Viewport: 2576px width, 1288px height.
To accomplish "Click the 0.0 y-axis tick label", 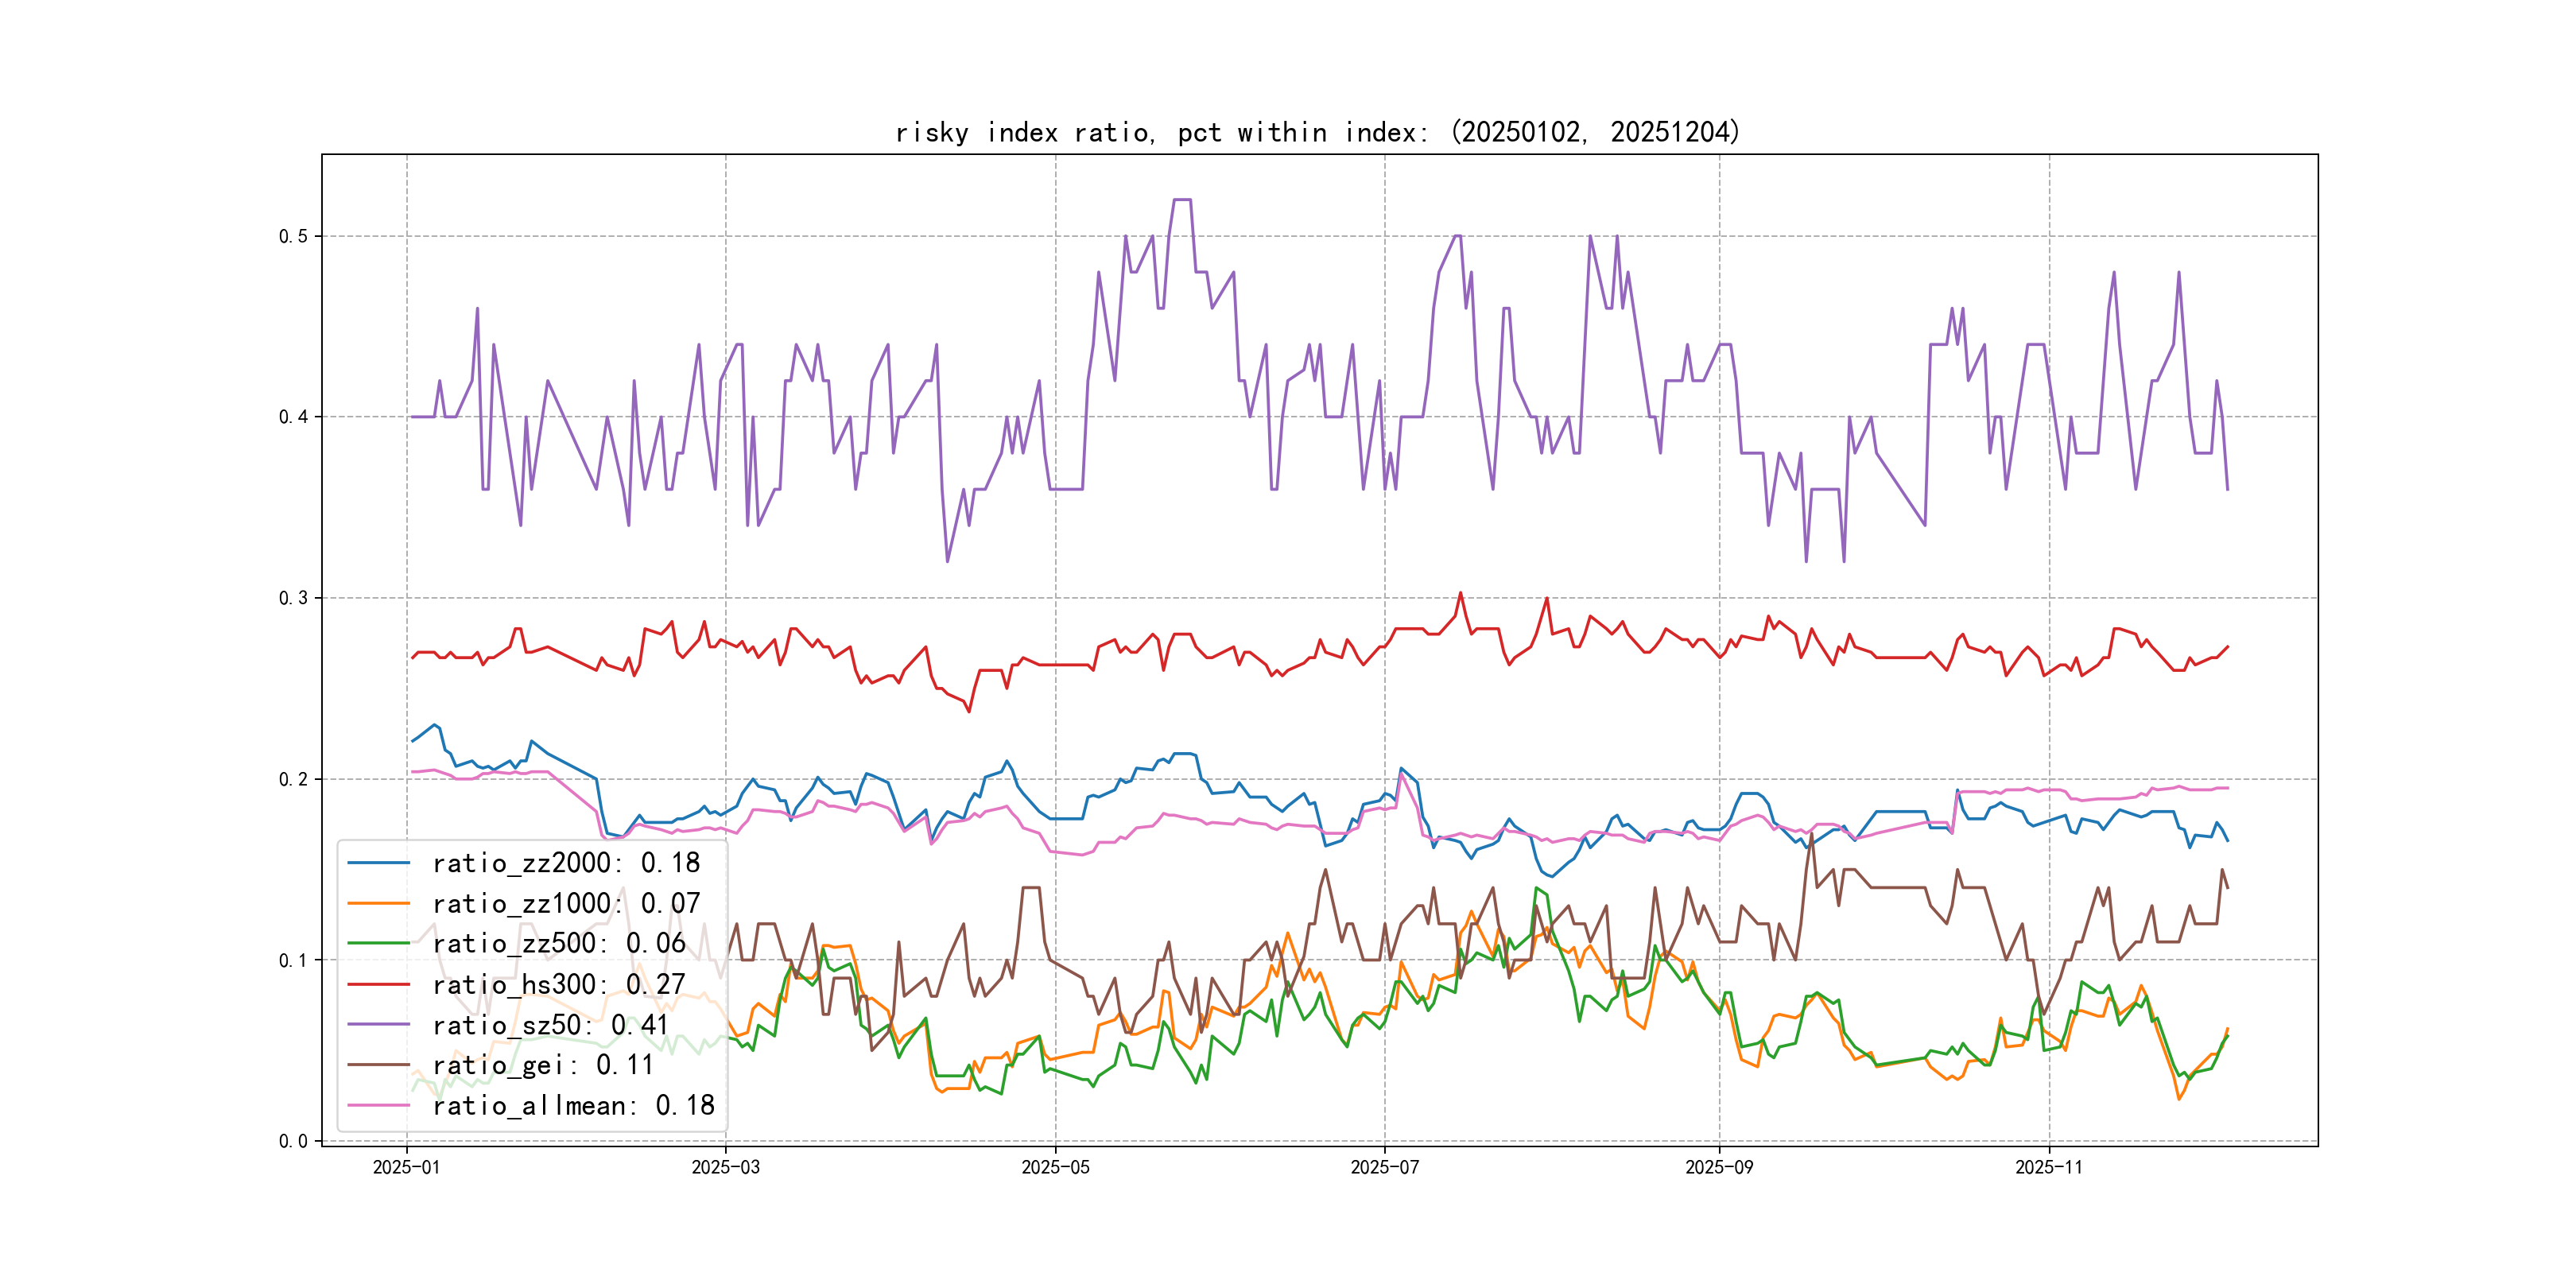I will [293, 1141].
